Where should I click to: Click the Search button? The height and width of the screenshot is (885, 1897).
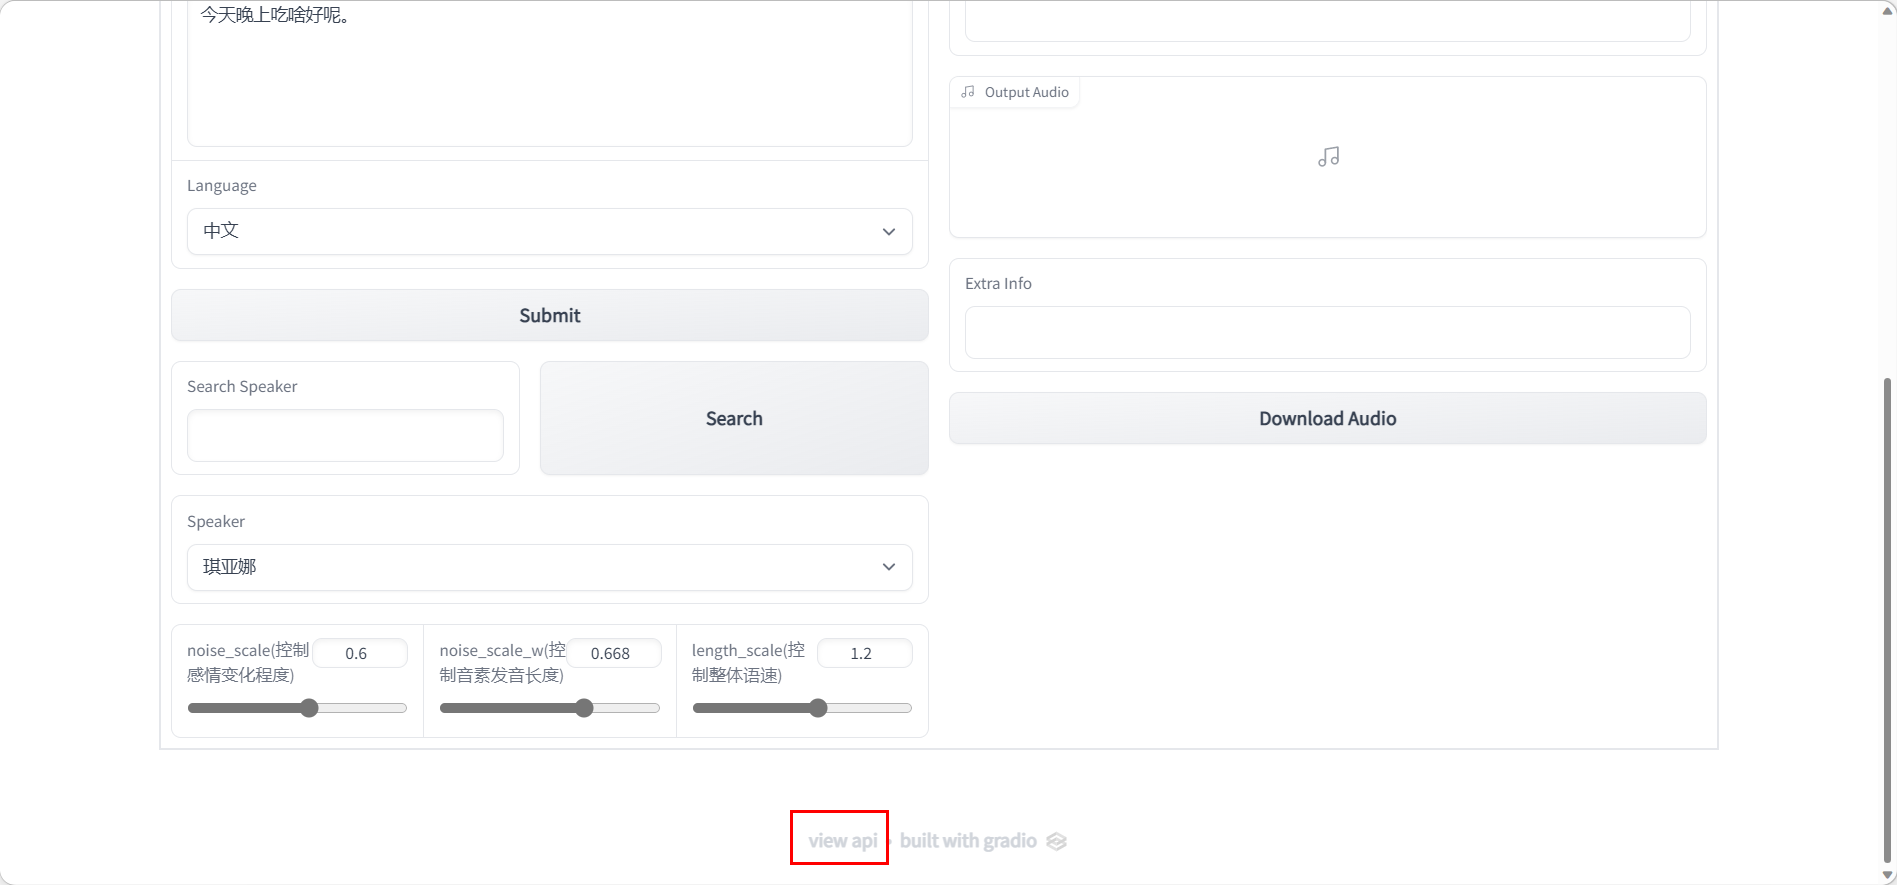(x=734, y=418)
